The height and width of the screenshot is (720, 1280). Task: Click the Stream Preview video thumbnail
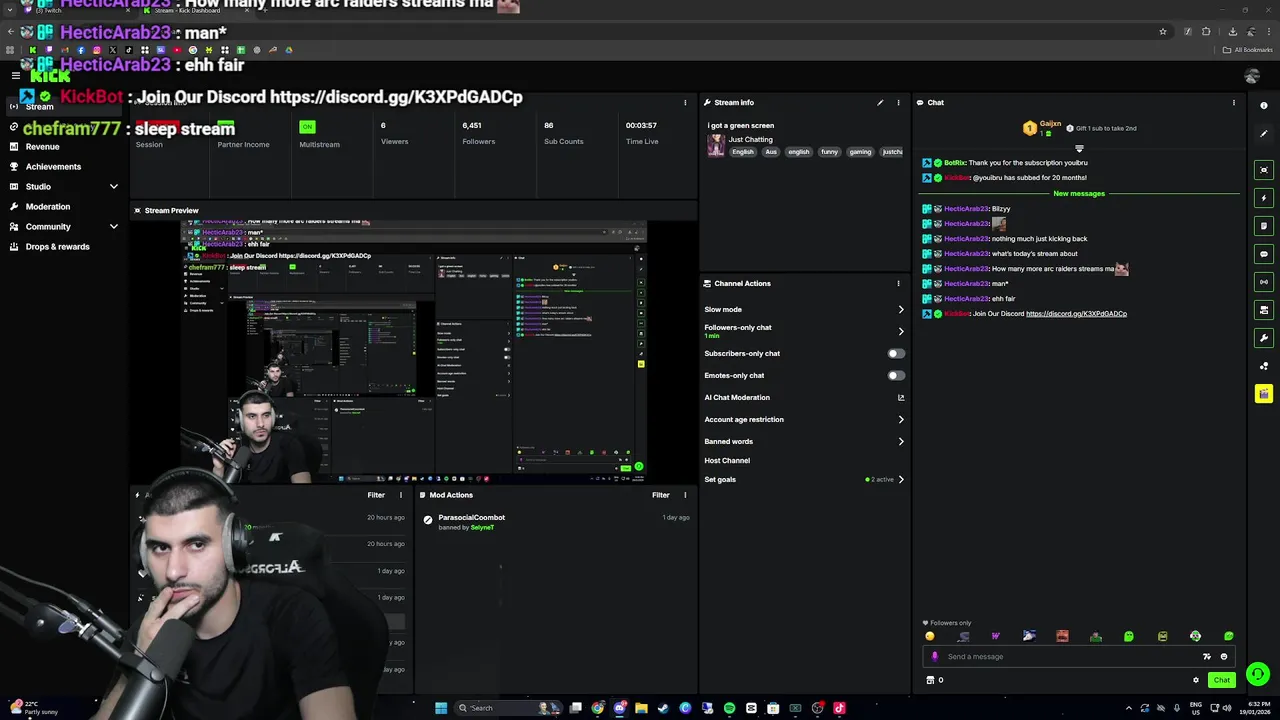[415, 352]
